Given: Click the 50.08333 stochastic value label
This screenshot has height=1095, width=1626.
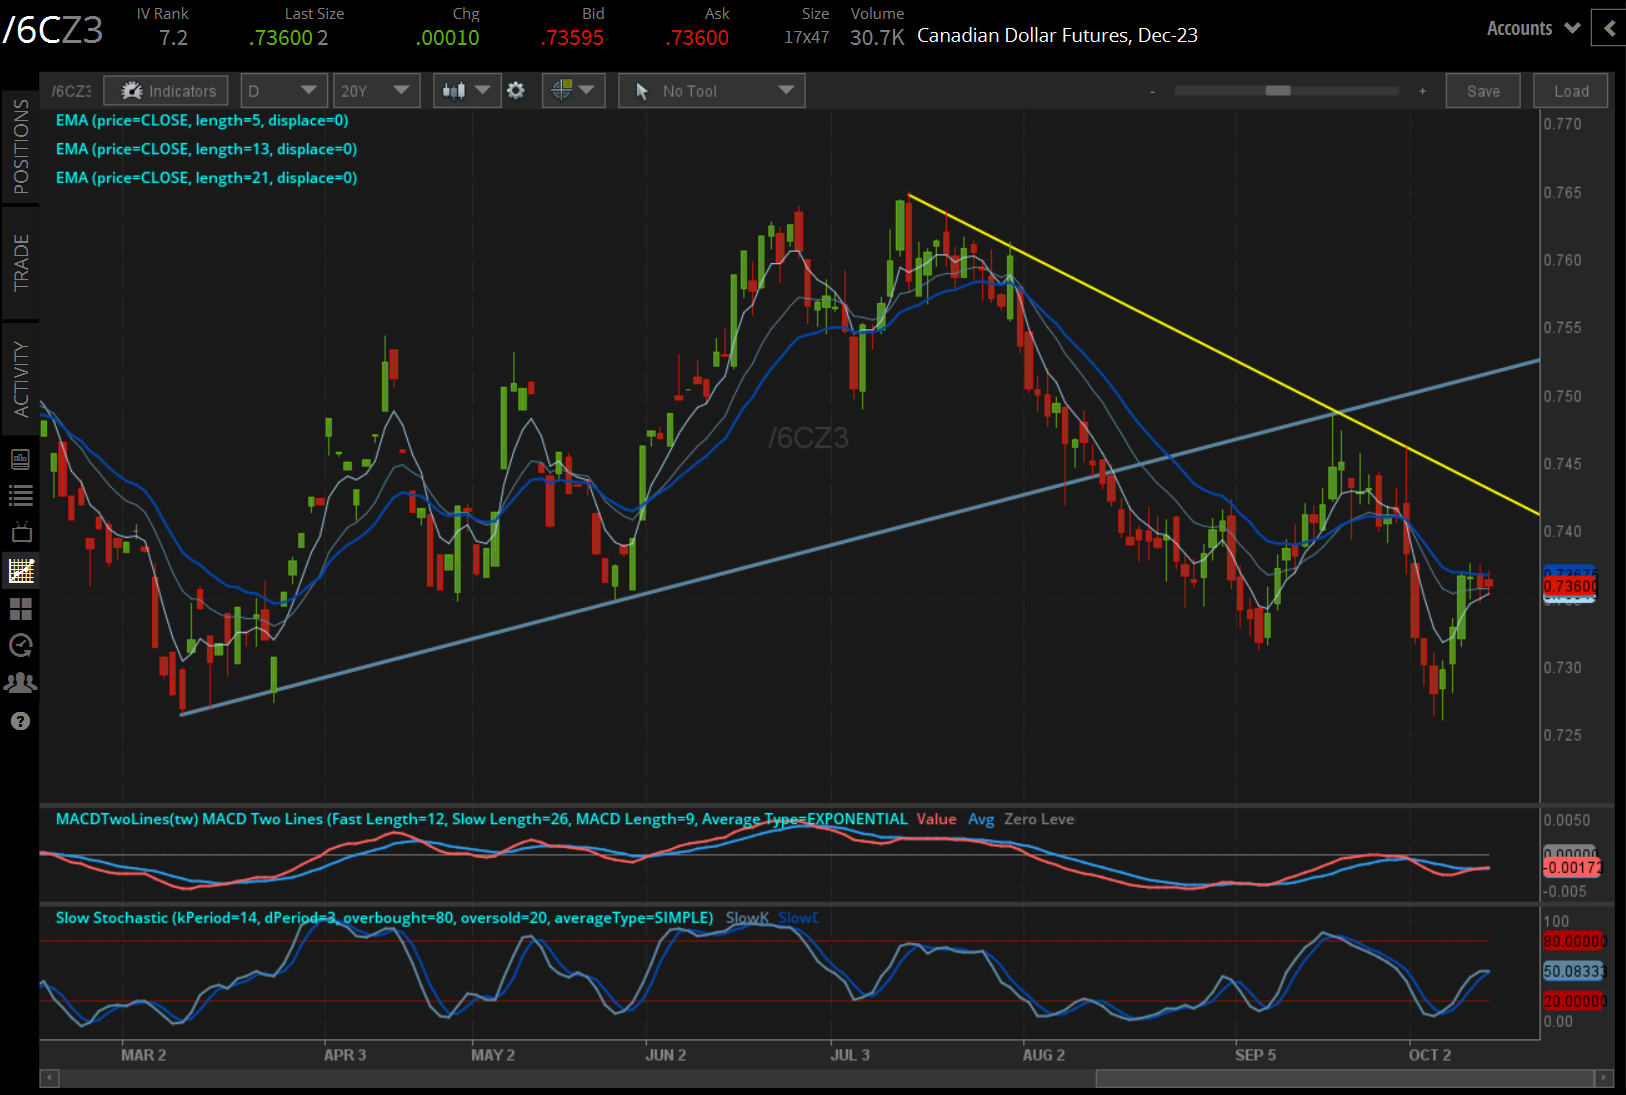Looking at the screenshot, I should (x=1574, y=971).
